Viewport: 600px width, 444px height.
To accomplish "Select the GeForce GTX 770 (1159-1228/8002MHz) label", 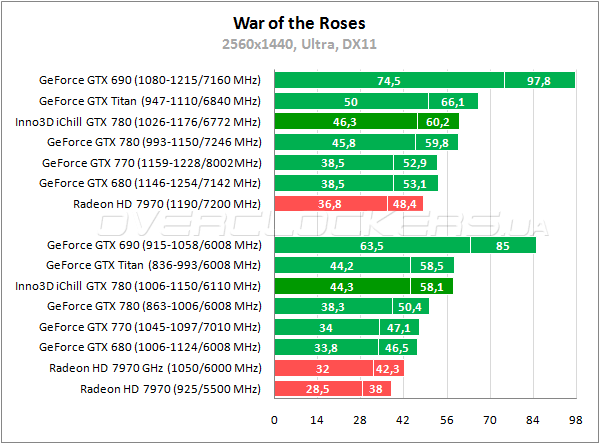I will coord(151,163).
